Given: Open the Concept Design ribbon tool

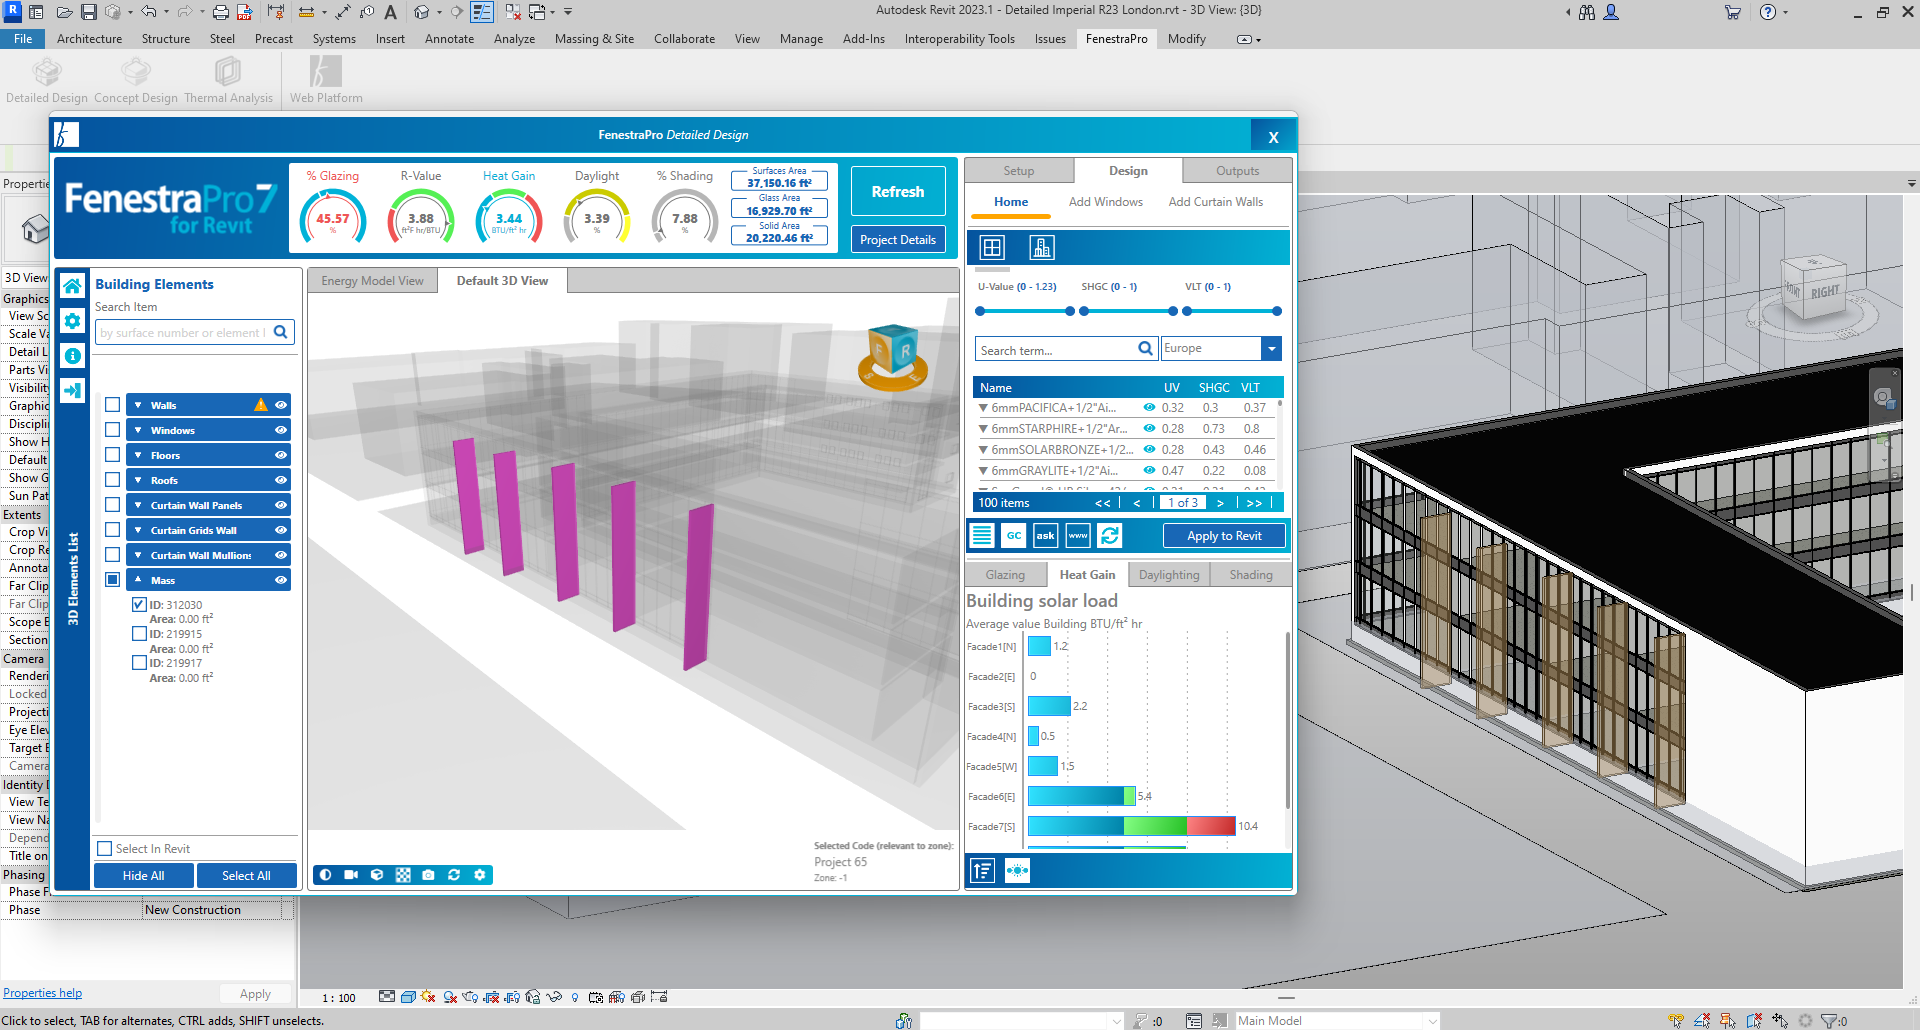Looking at the screenshot, I should tap(136, 79).
